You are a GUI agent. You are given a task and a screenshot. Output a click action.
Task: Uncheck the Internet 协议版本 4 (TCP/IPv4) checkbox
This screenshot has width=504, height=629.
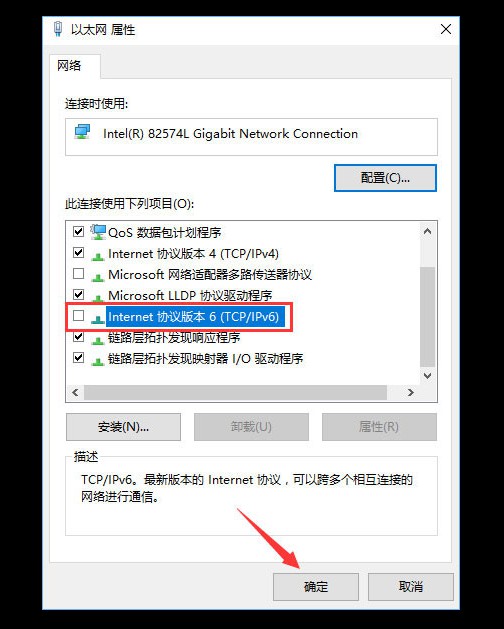[79, 253]
